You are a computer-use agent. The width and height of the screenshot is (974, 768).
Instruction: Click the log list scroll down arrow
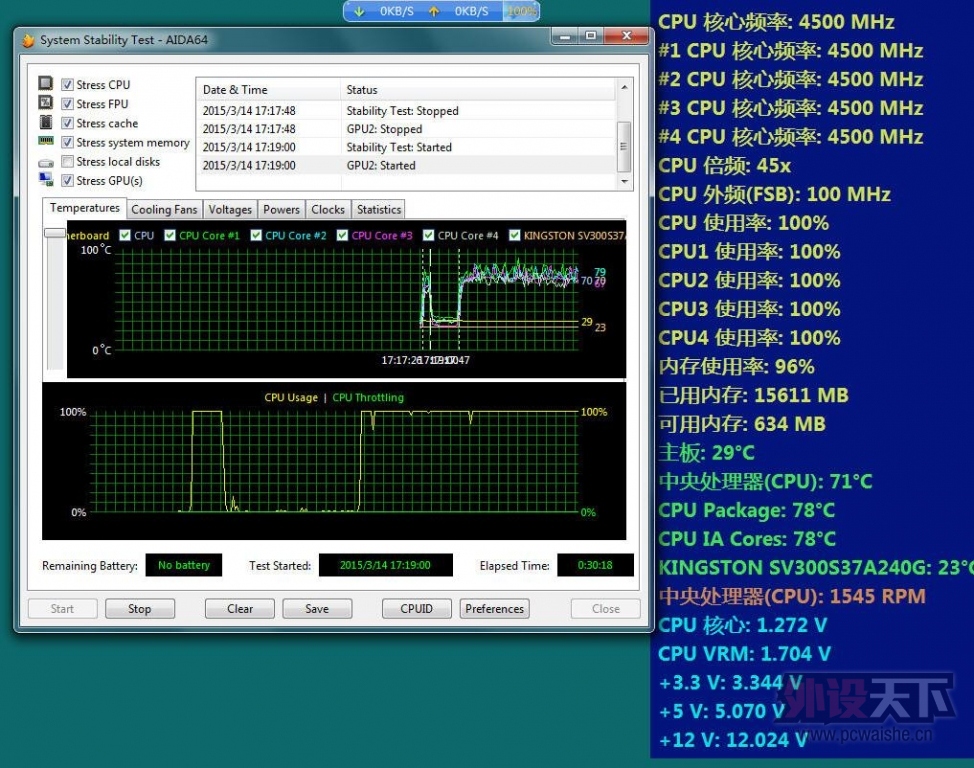(624, 181)
